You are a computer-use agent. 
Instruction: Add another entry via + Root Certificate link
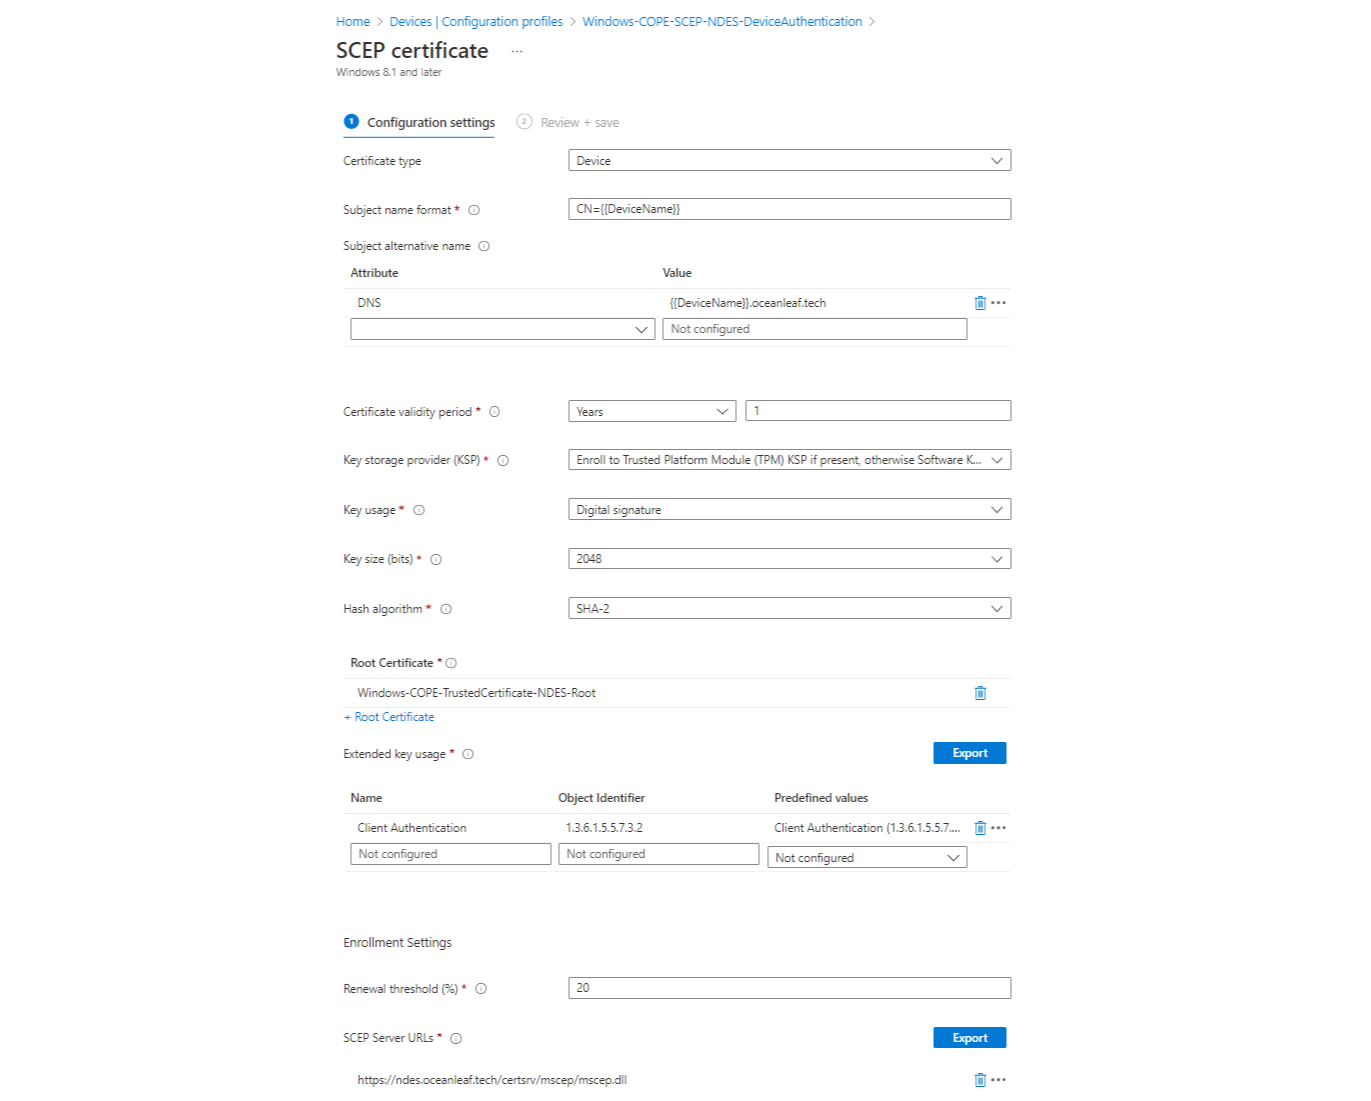pyautogui.click(x=388, y=717)
